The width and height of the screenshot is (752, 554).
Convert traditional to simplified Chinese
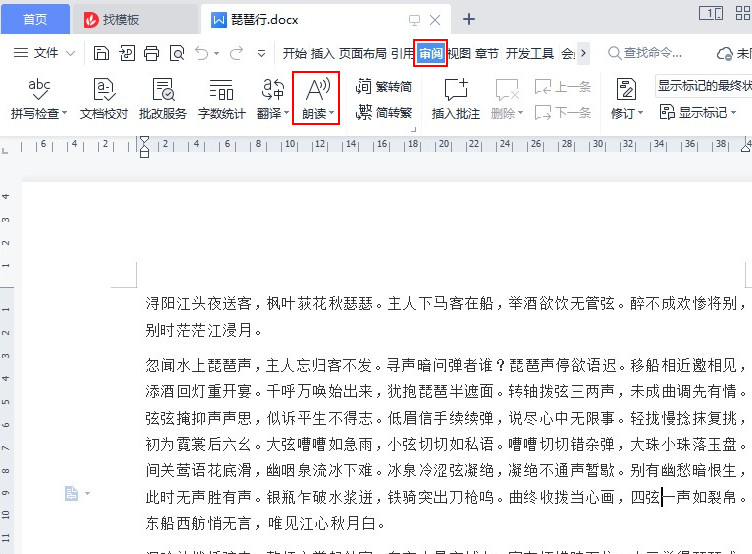384,87
